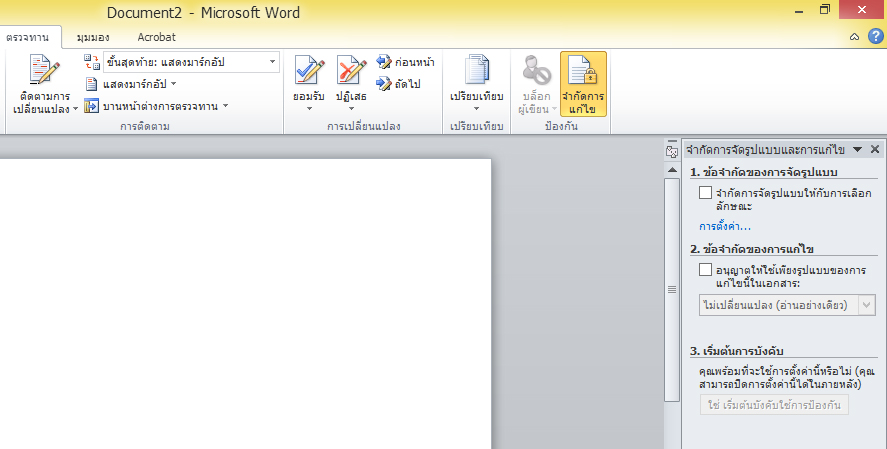Minimize the Microsoft Word window

tap(799, 10)
